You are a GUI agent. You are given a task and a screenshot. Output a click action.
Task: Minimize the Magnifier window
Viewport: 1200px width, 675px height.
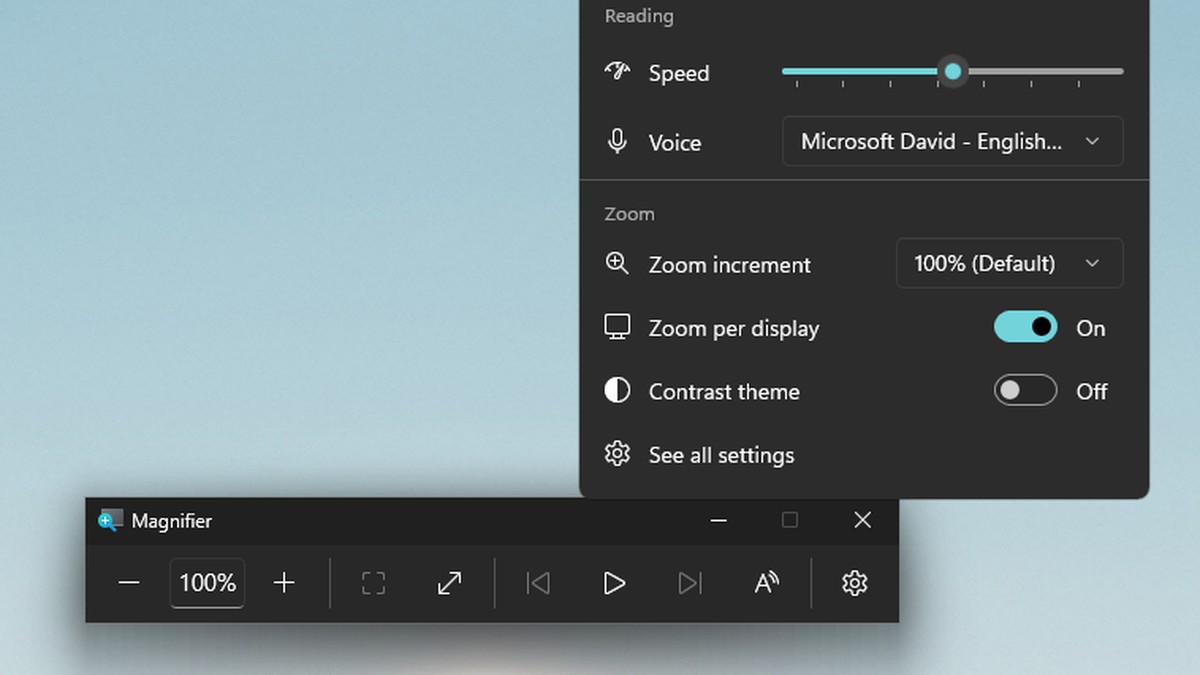(x=717, y=520)
